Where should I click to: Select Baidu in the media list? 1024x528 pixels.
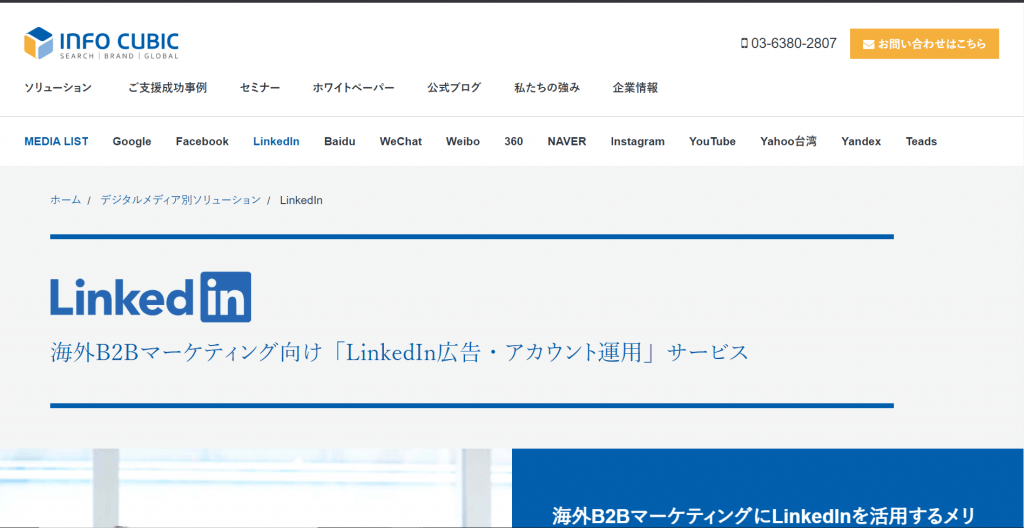coord(340,141)
